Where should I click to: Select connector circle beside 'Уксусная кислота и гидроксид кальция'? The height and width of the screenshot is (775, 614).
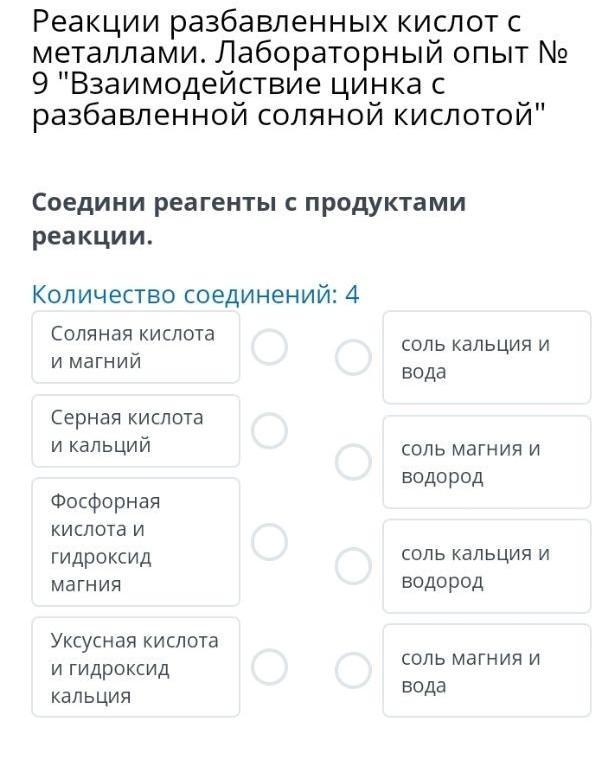[x=269, y=667]
